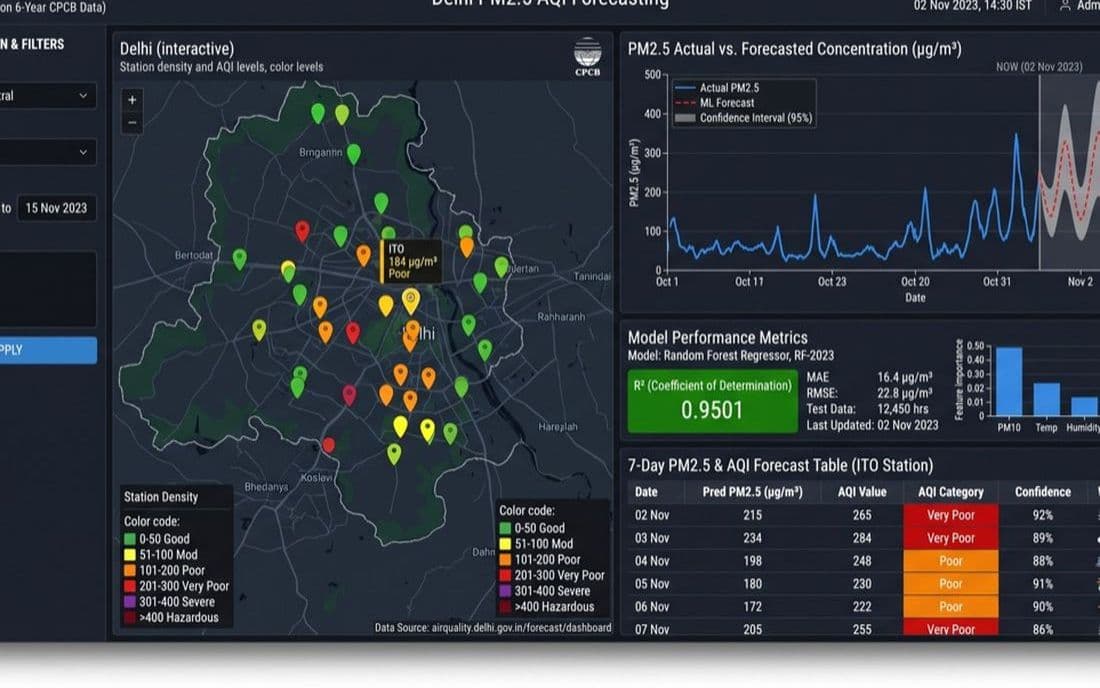Click the 'NOW (02 Nov 2023)' chart marker
Screen dimensions: 1100x688
tap(1039, 67)
